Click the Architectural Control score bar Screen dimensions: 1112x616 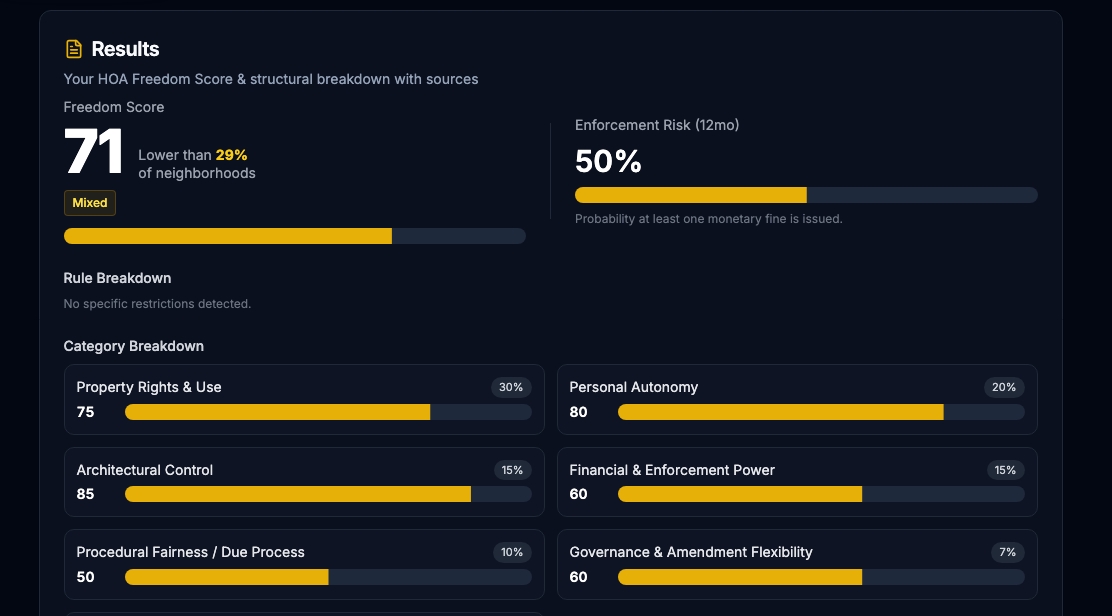click(328, 494)
